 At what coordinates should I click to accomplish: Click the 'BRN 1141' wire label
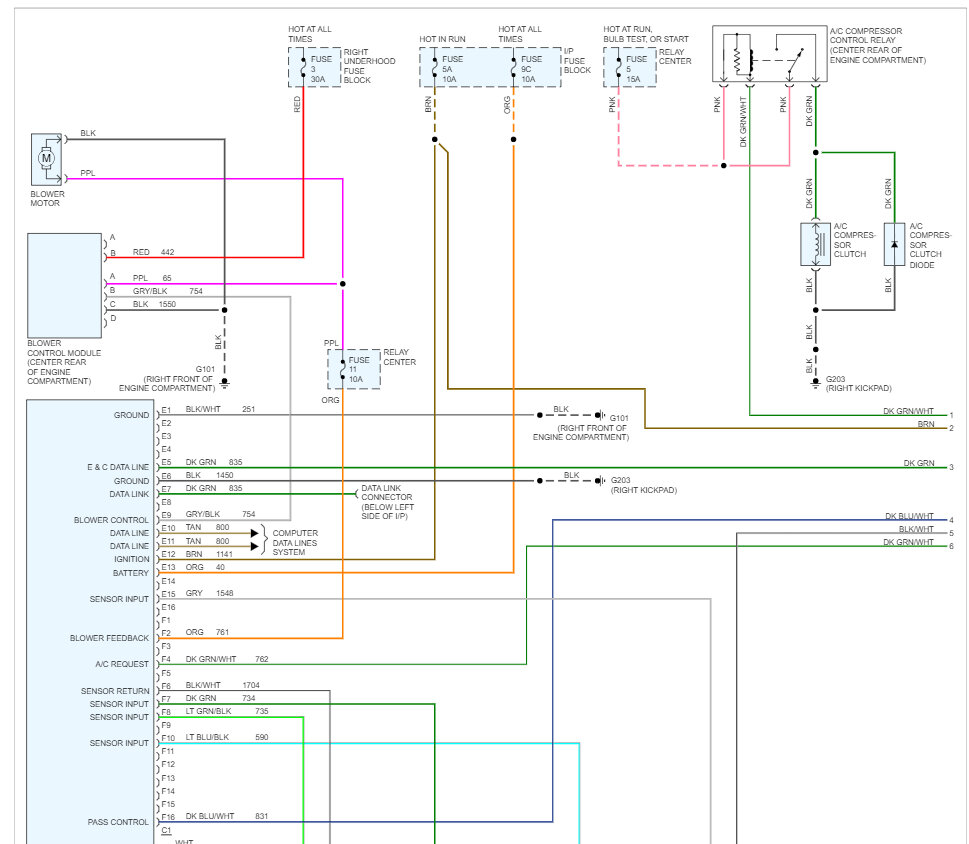[209, 554]
